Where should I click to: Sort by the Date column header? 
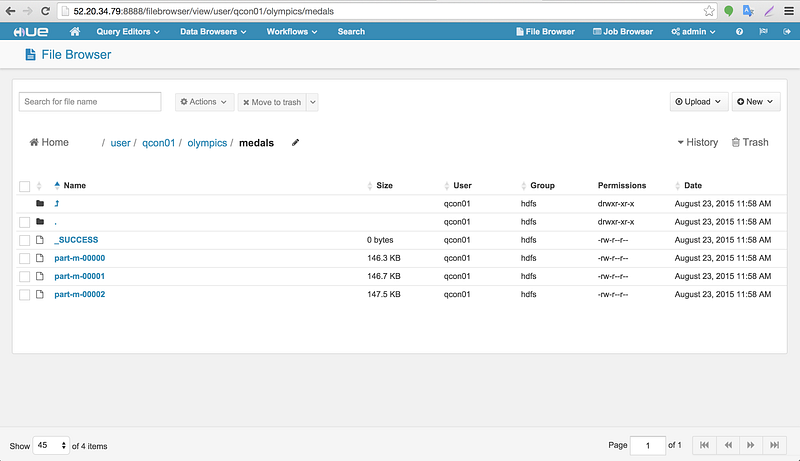pos(693,185)
